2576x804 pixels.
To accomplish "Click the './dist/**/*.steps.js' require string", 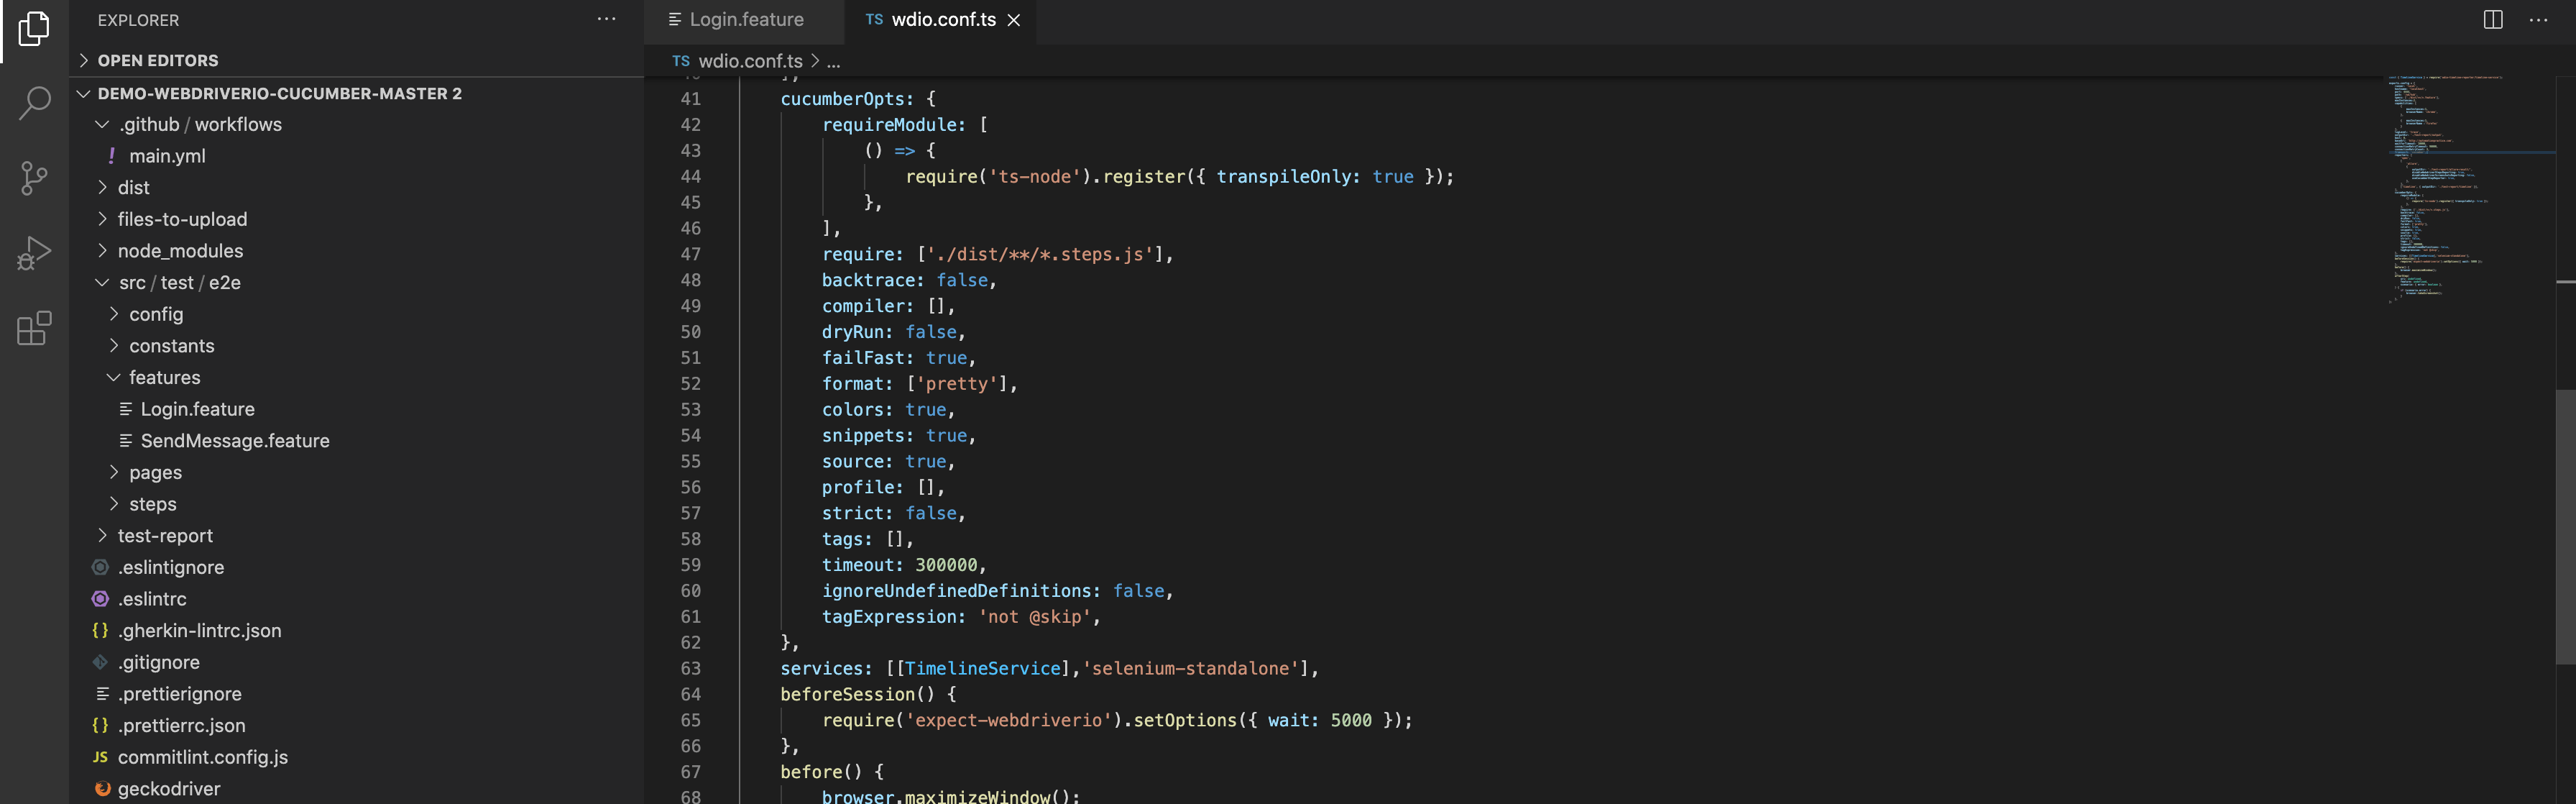I will click(1040, 255).
